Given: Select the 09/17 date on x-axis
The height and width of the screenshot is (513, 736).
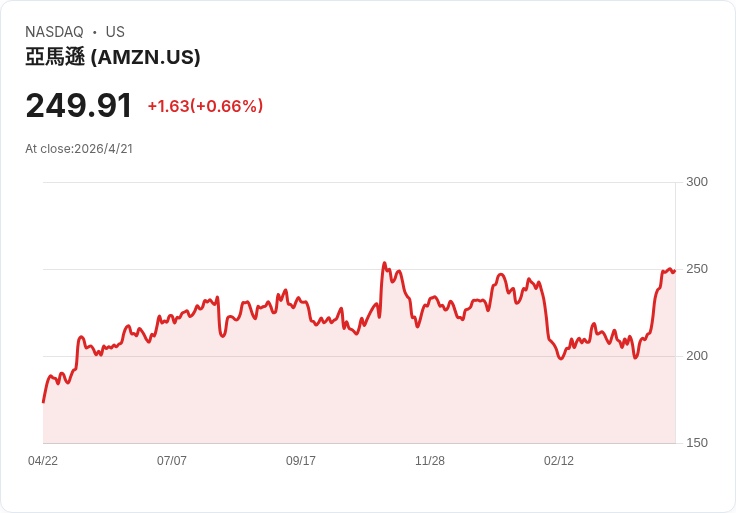Looking at the screenshot, I should pos(301,461).
